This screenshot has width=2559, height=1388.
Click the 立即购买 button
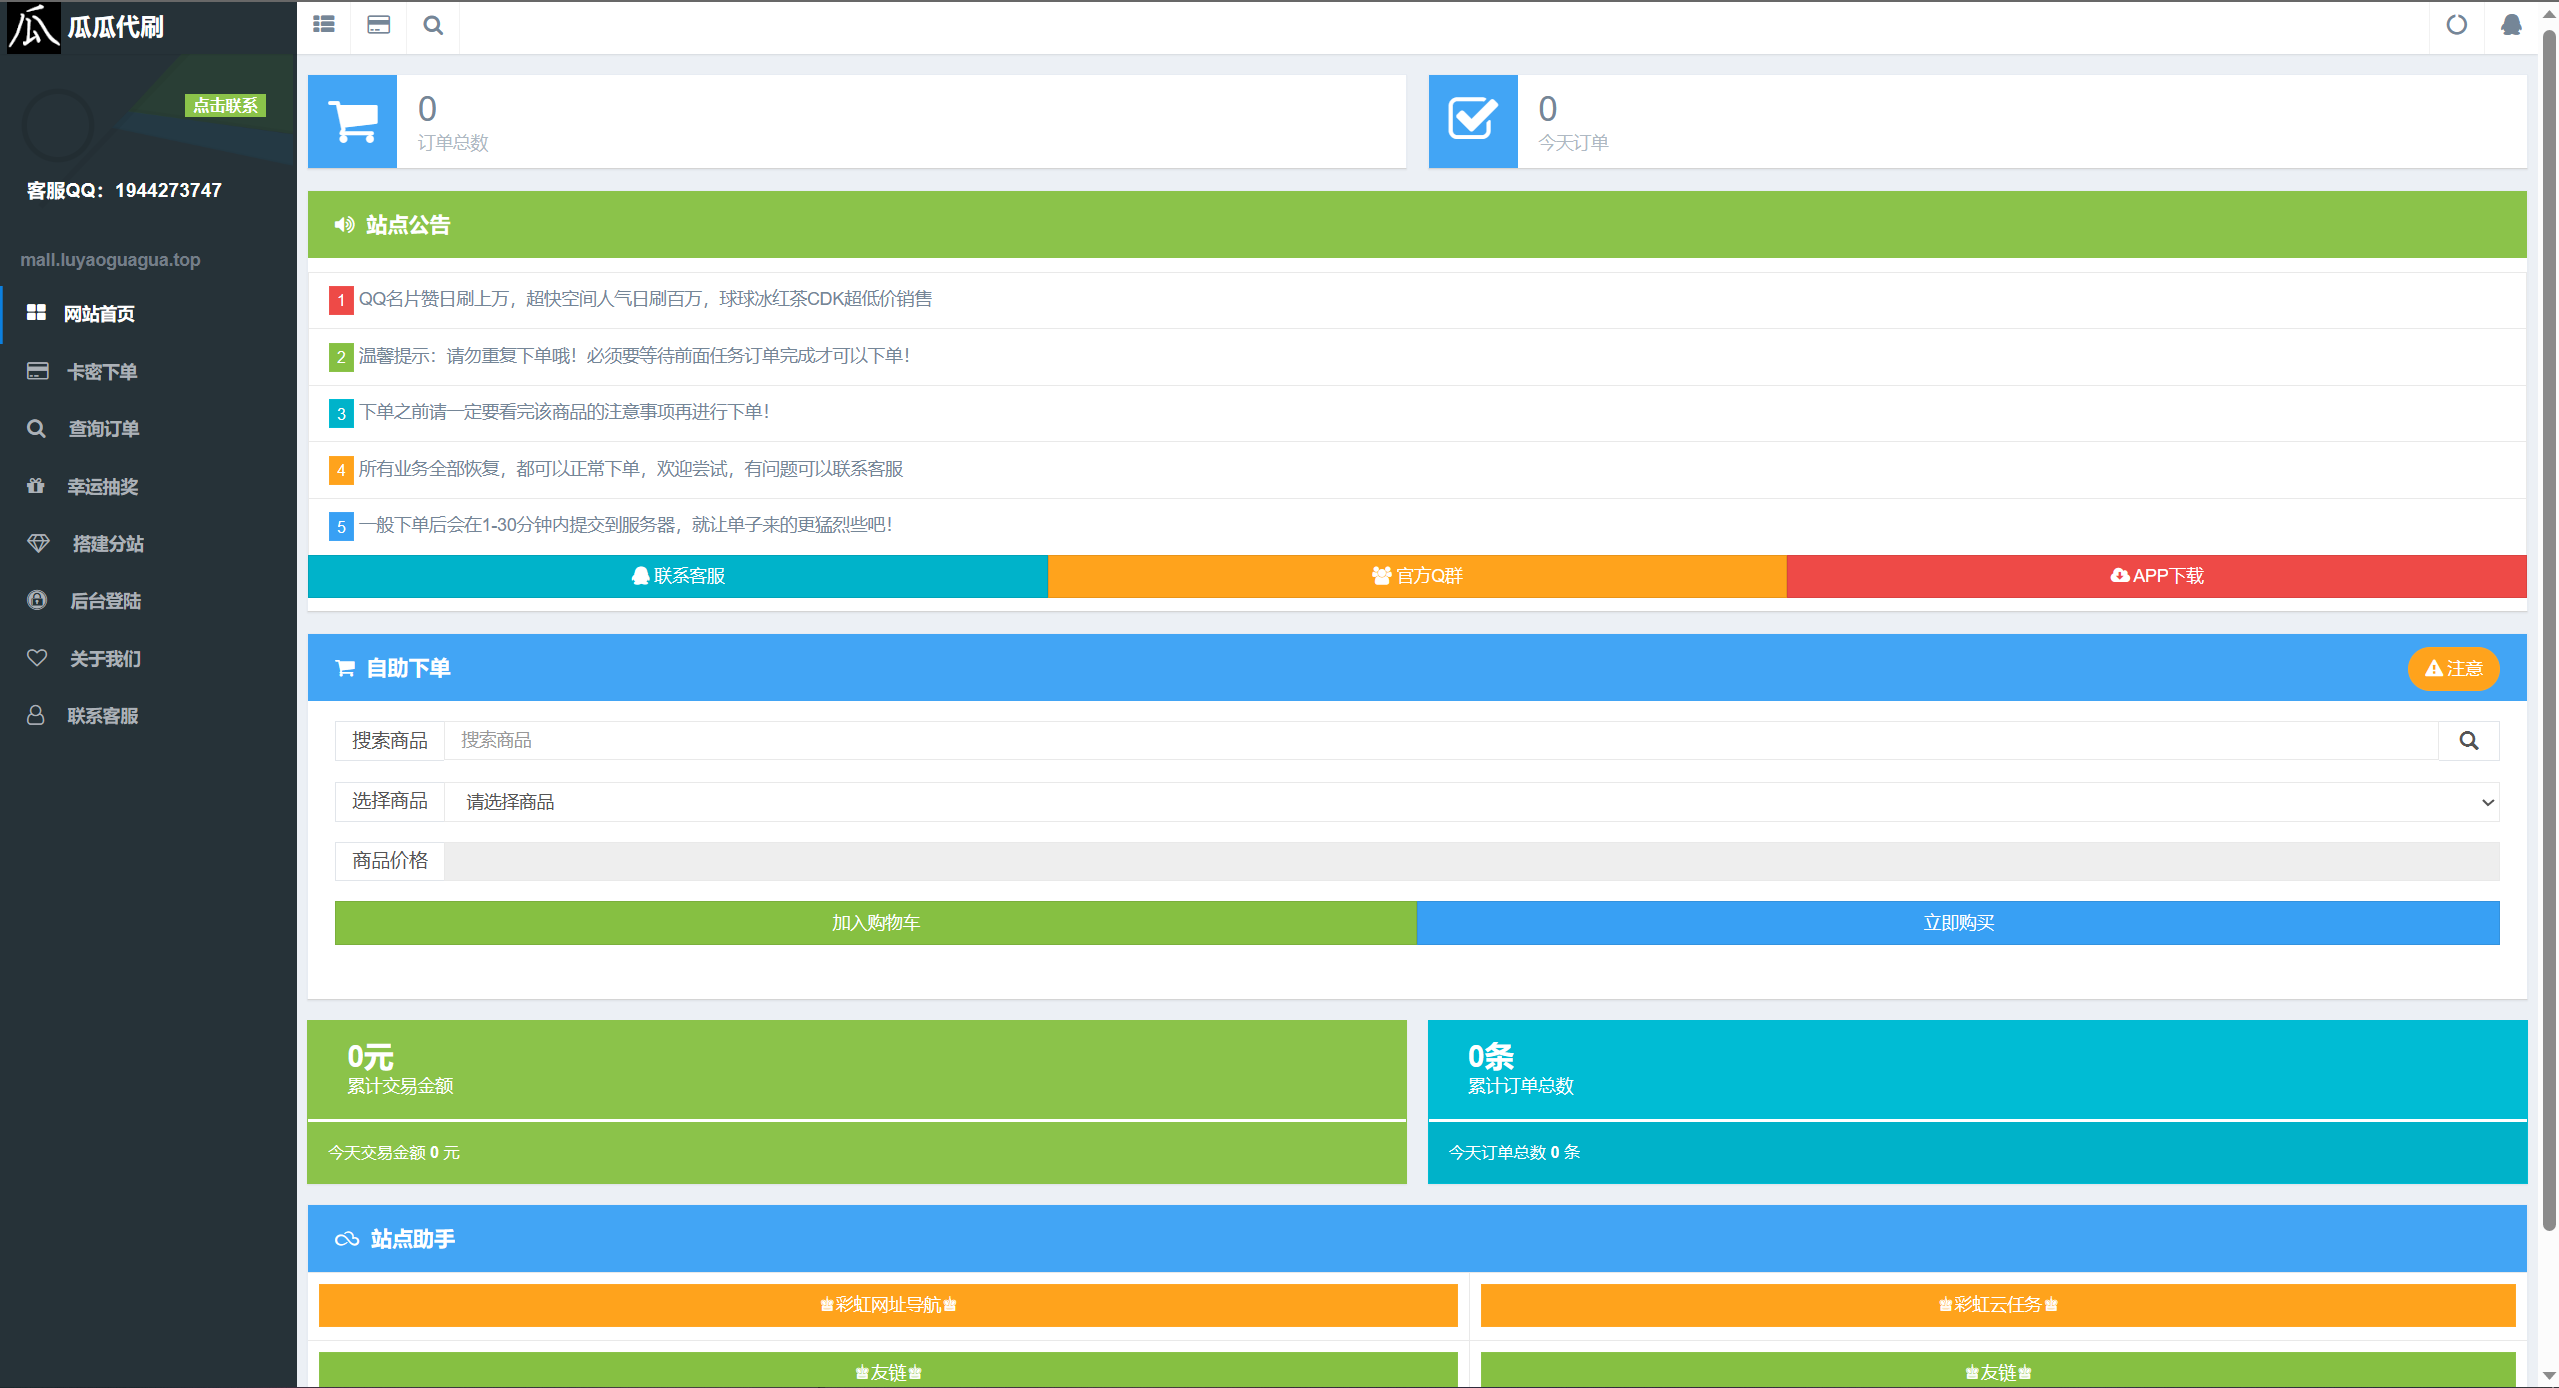click(1958, 923)
